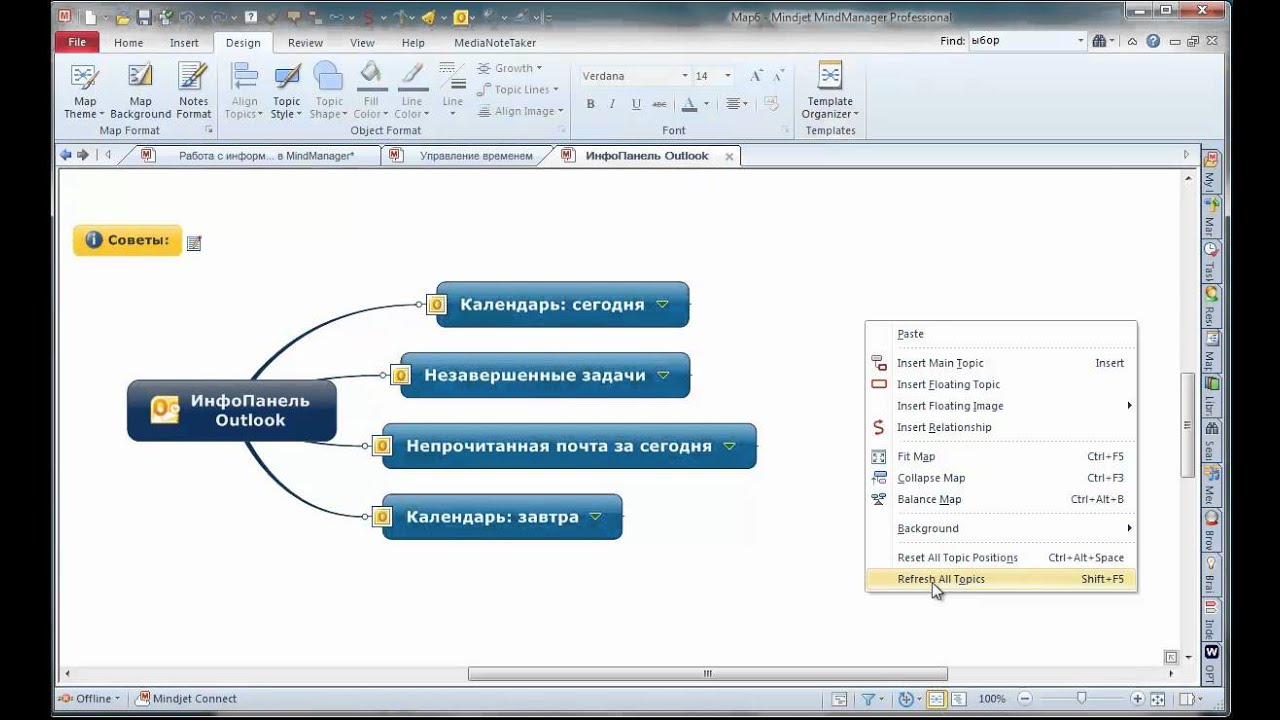
Task: Open the font size dropdown 14
Action: [727, 76]
